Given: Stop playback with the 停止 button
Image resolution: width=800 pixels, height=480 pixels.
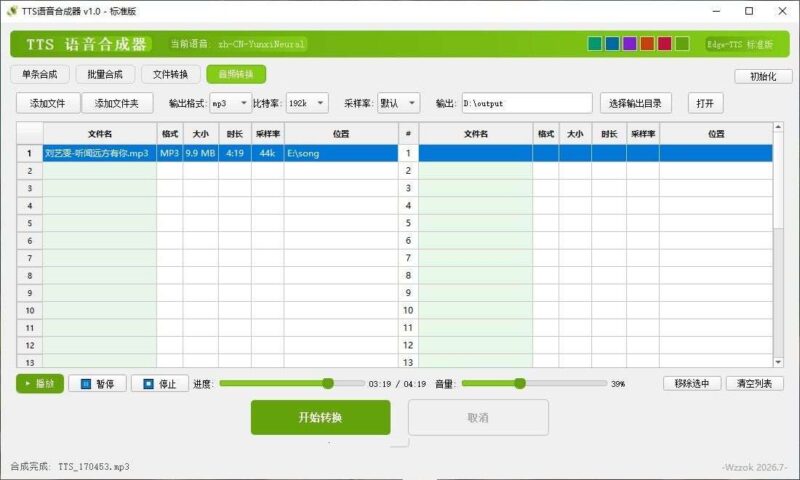Looking at the screenshot, I should click(x=160, y=384).
